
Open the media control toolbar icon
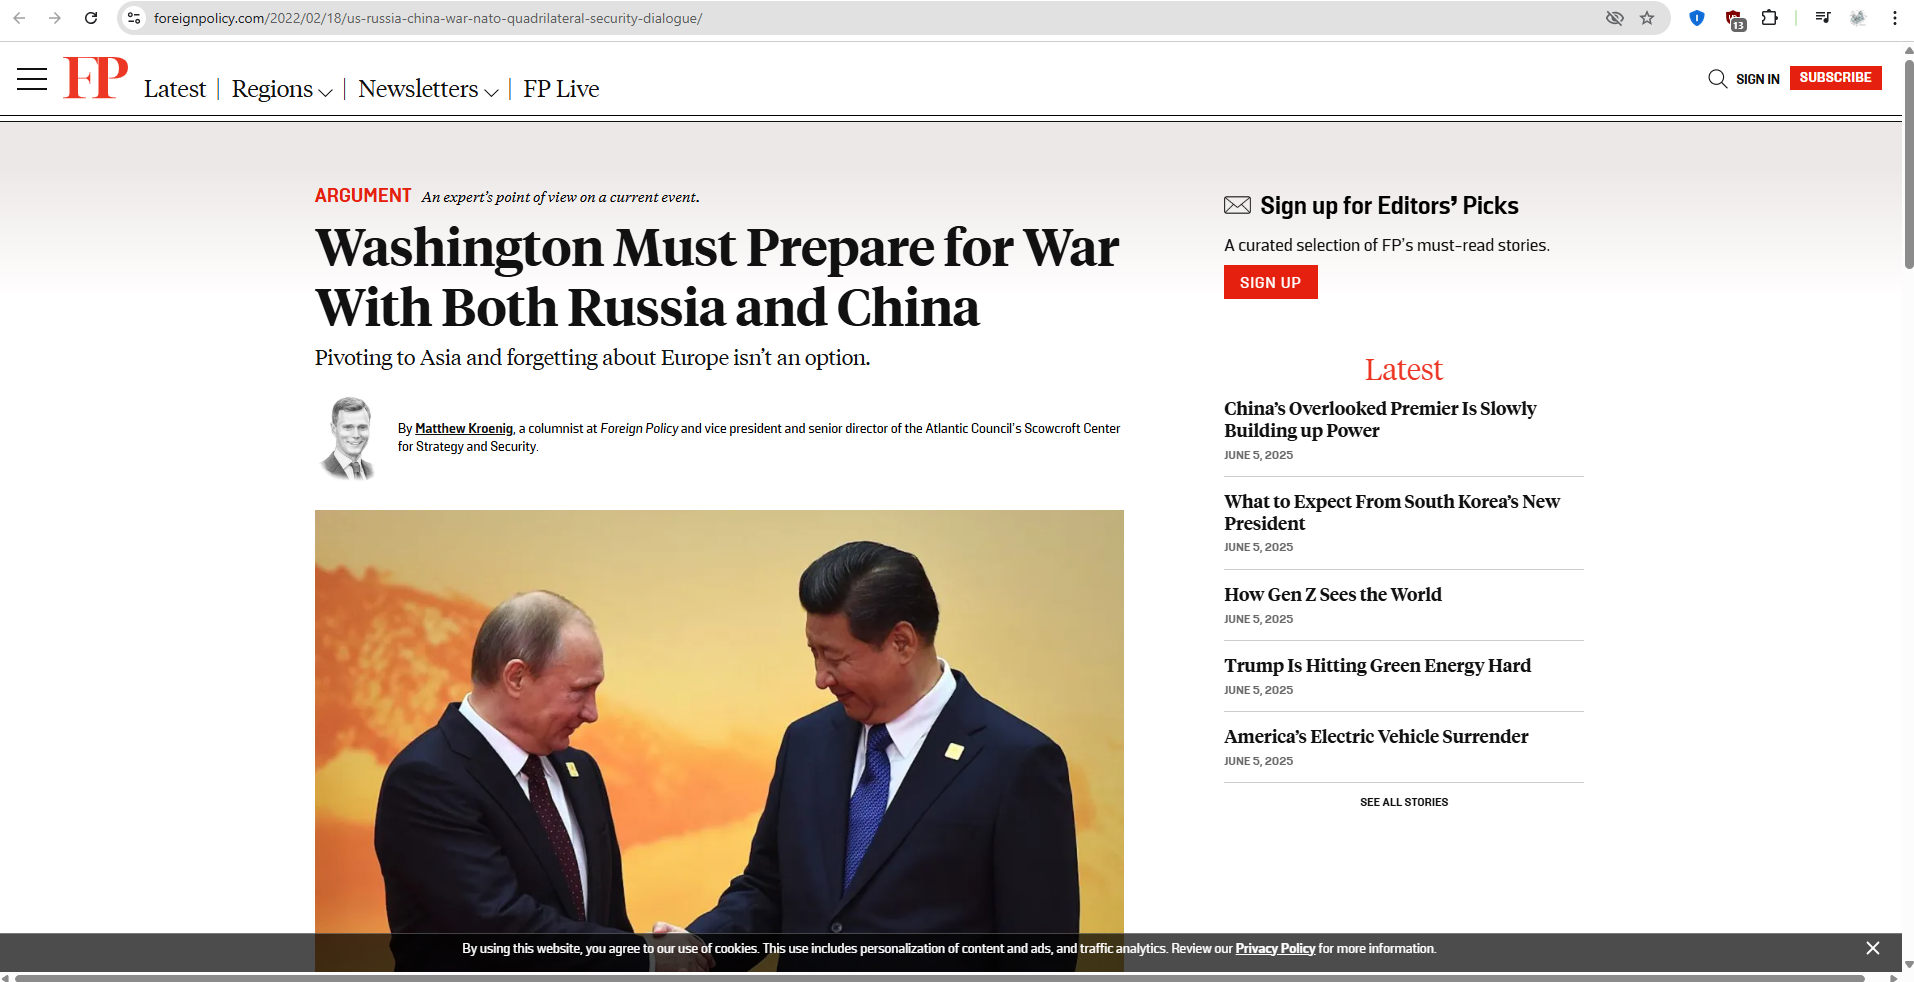(x=1823, y=18)
